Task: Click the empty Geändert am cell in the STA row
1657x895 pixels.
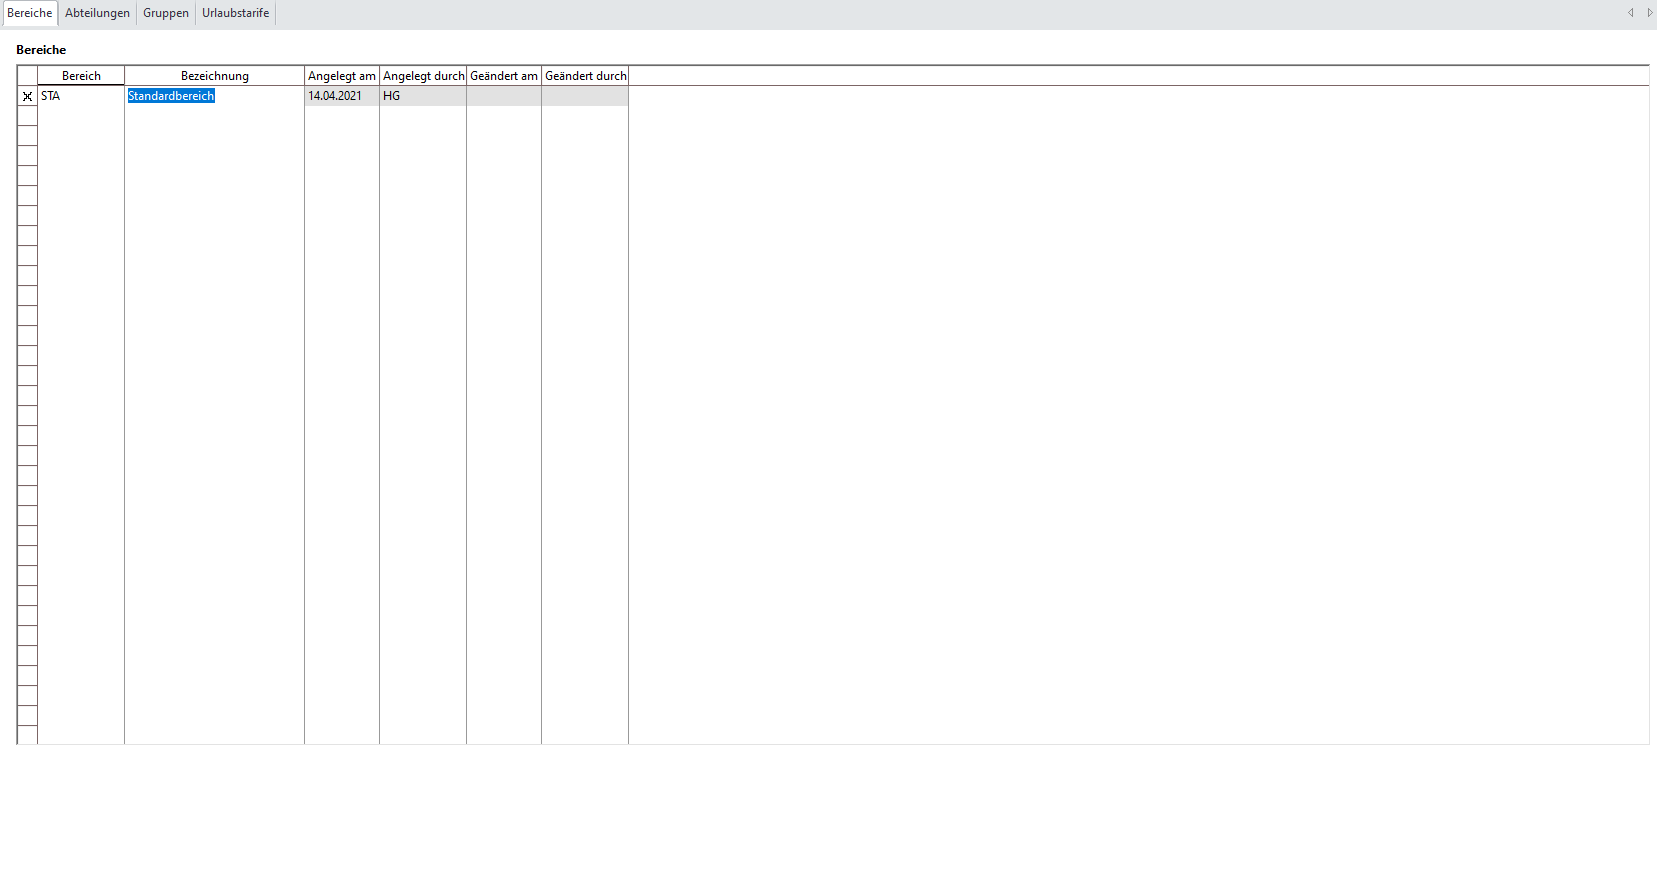Action: 503,96
